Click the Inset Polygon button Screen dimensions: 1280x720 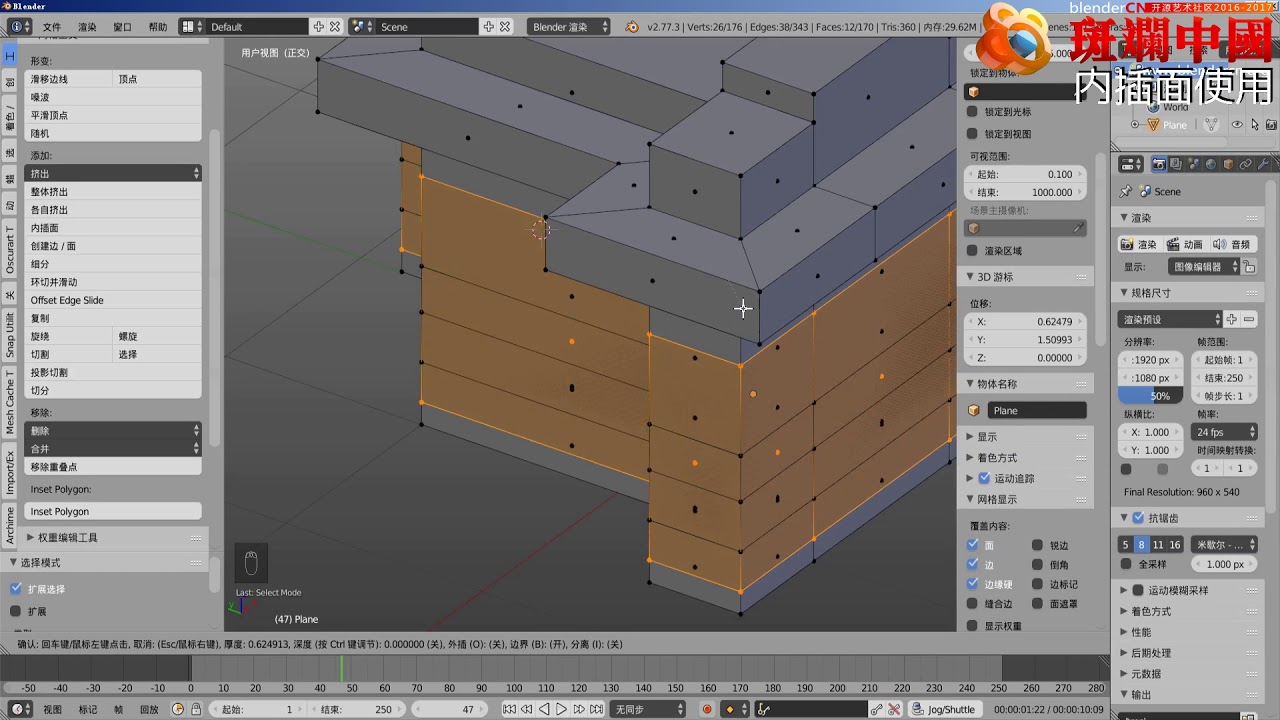(113, 511)
